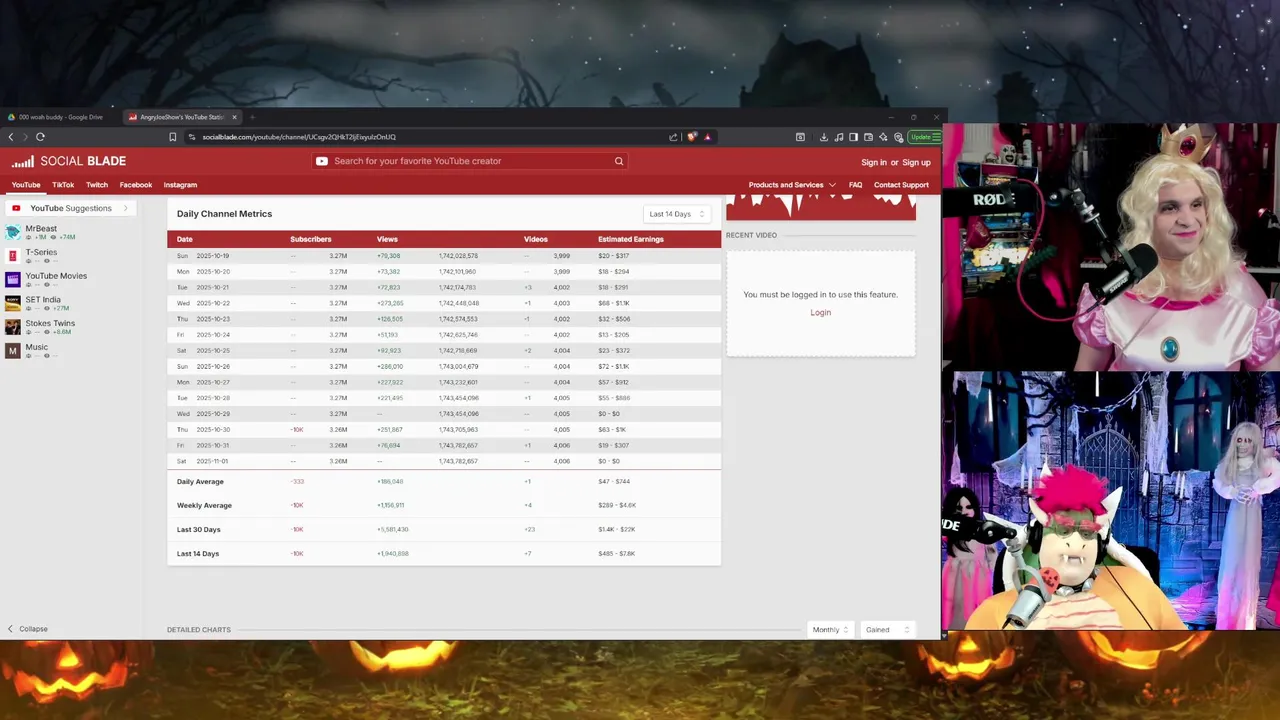The image size is (1280, 720).
Task: Click Sign in link
Action: 874,162
